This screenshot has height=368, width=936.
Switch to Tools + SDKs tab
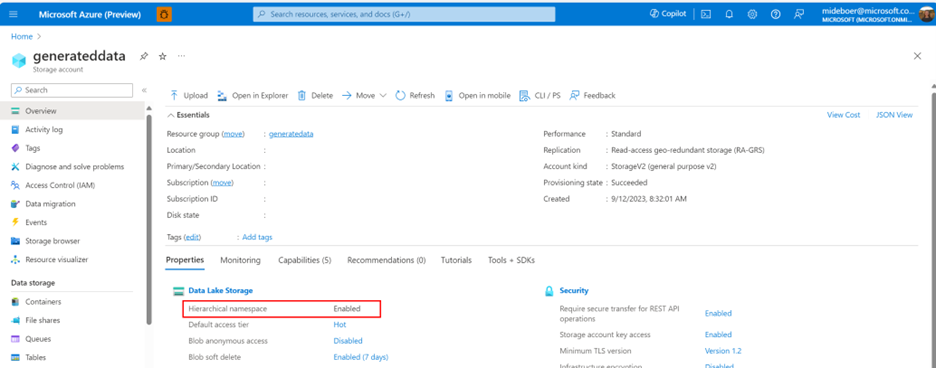(512, 260)
